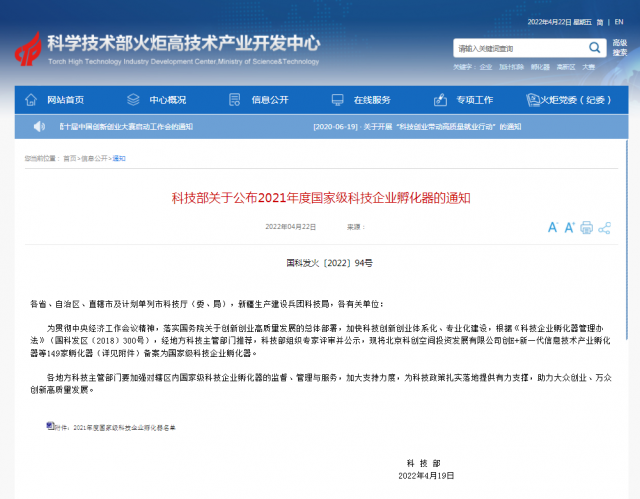Click the speaker announcement icon
Screen dimensions: 640x499
pyautogui.click(x=39, y=126)
